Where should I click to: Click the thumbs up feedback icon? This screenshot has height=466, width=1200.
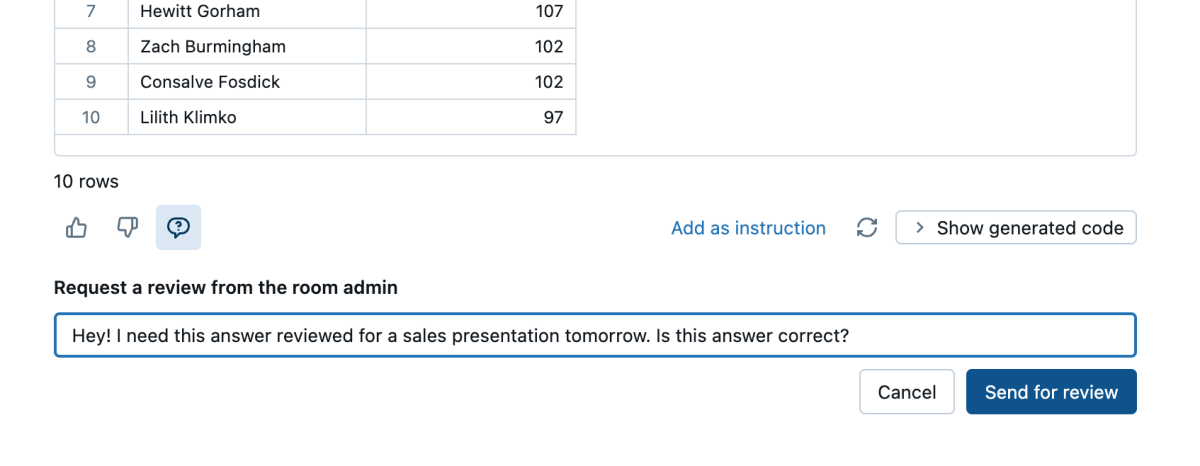tap(76, 228)
